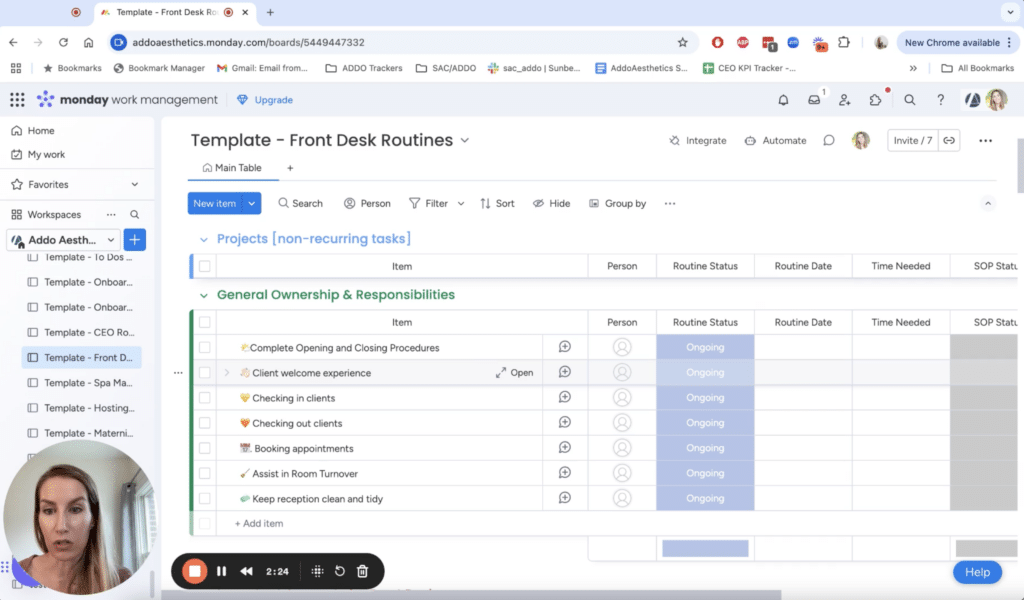Click the invite members person icon
The image size is (1024, 600).
(845, 100)
